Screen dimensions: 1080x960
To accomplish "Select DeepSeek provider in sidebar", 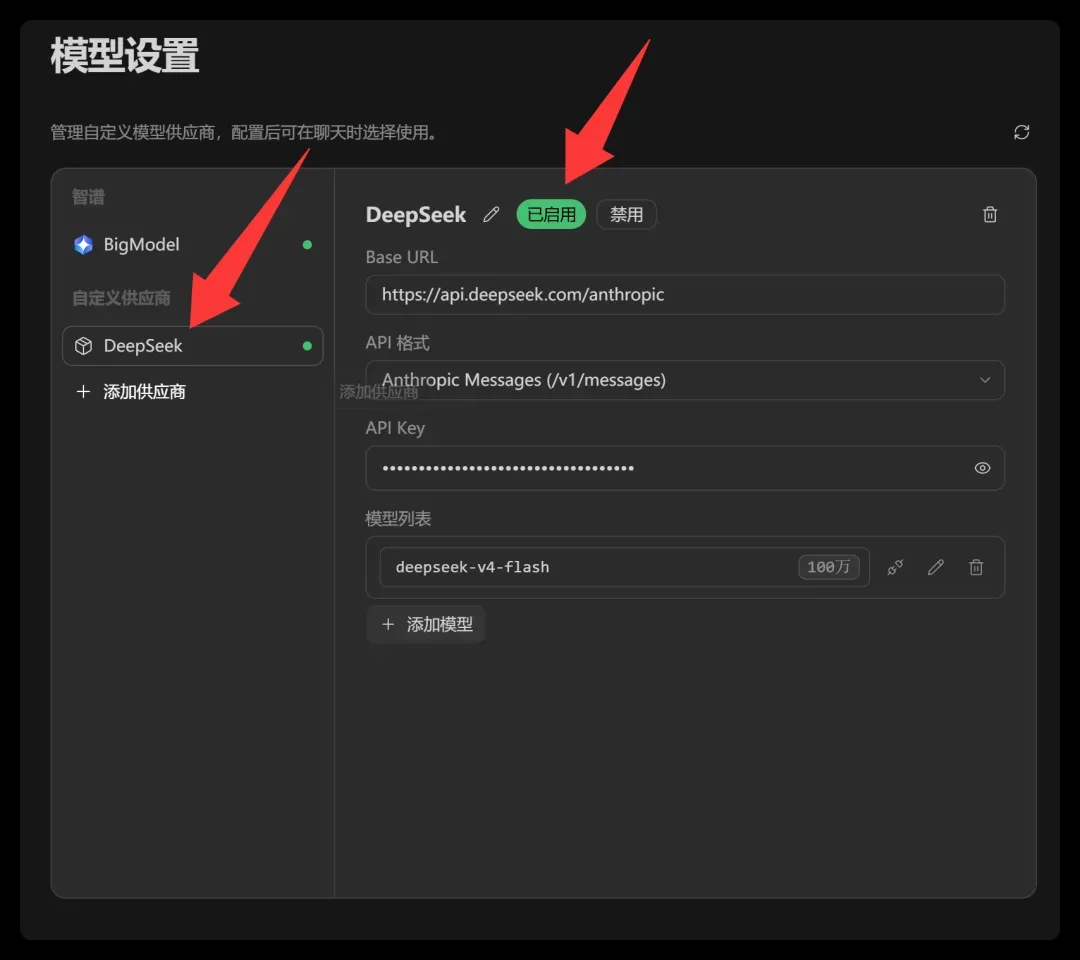I will pyautogui.click(x=192, y=346).
